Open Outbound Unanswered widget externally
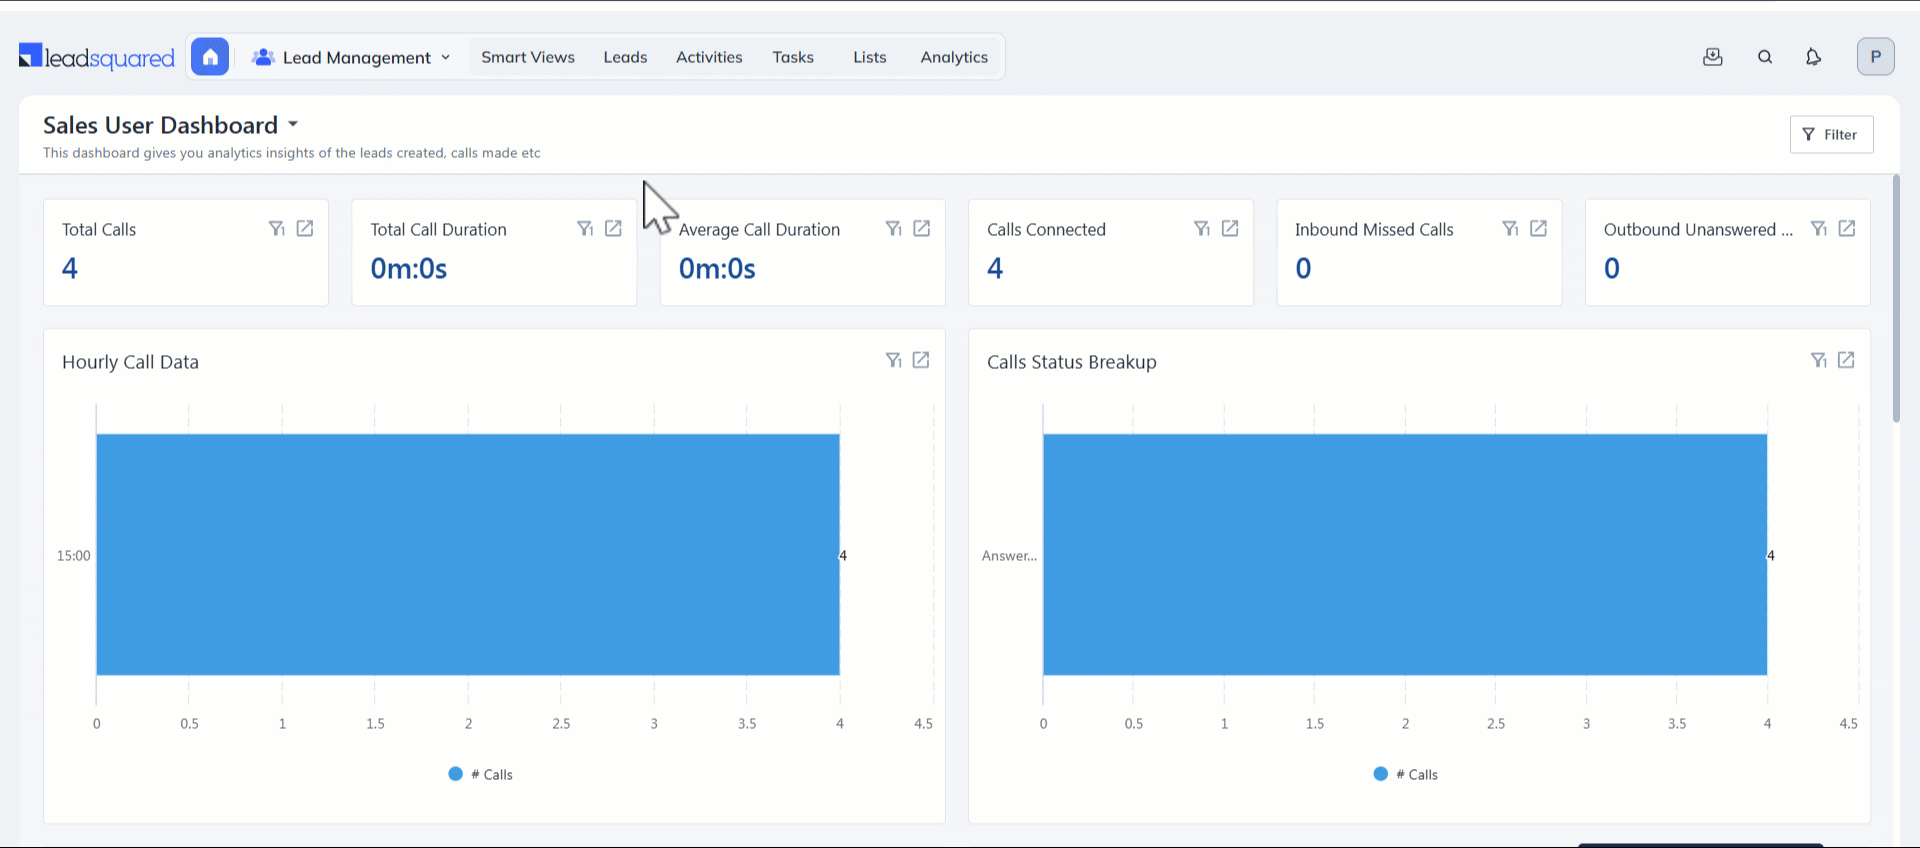Image resolution: width=1920 pixels, height=848 pixels. (x=1847, y=229)
